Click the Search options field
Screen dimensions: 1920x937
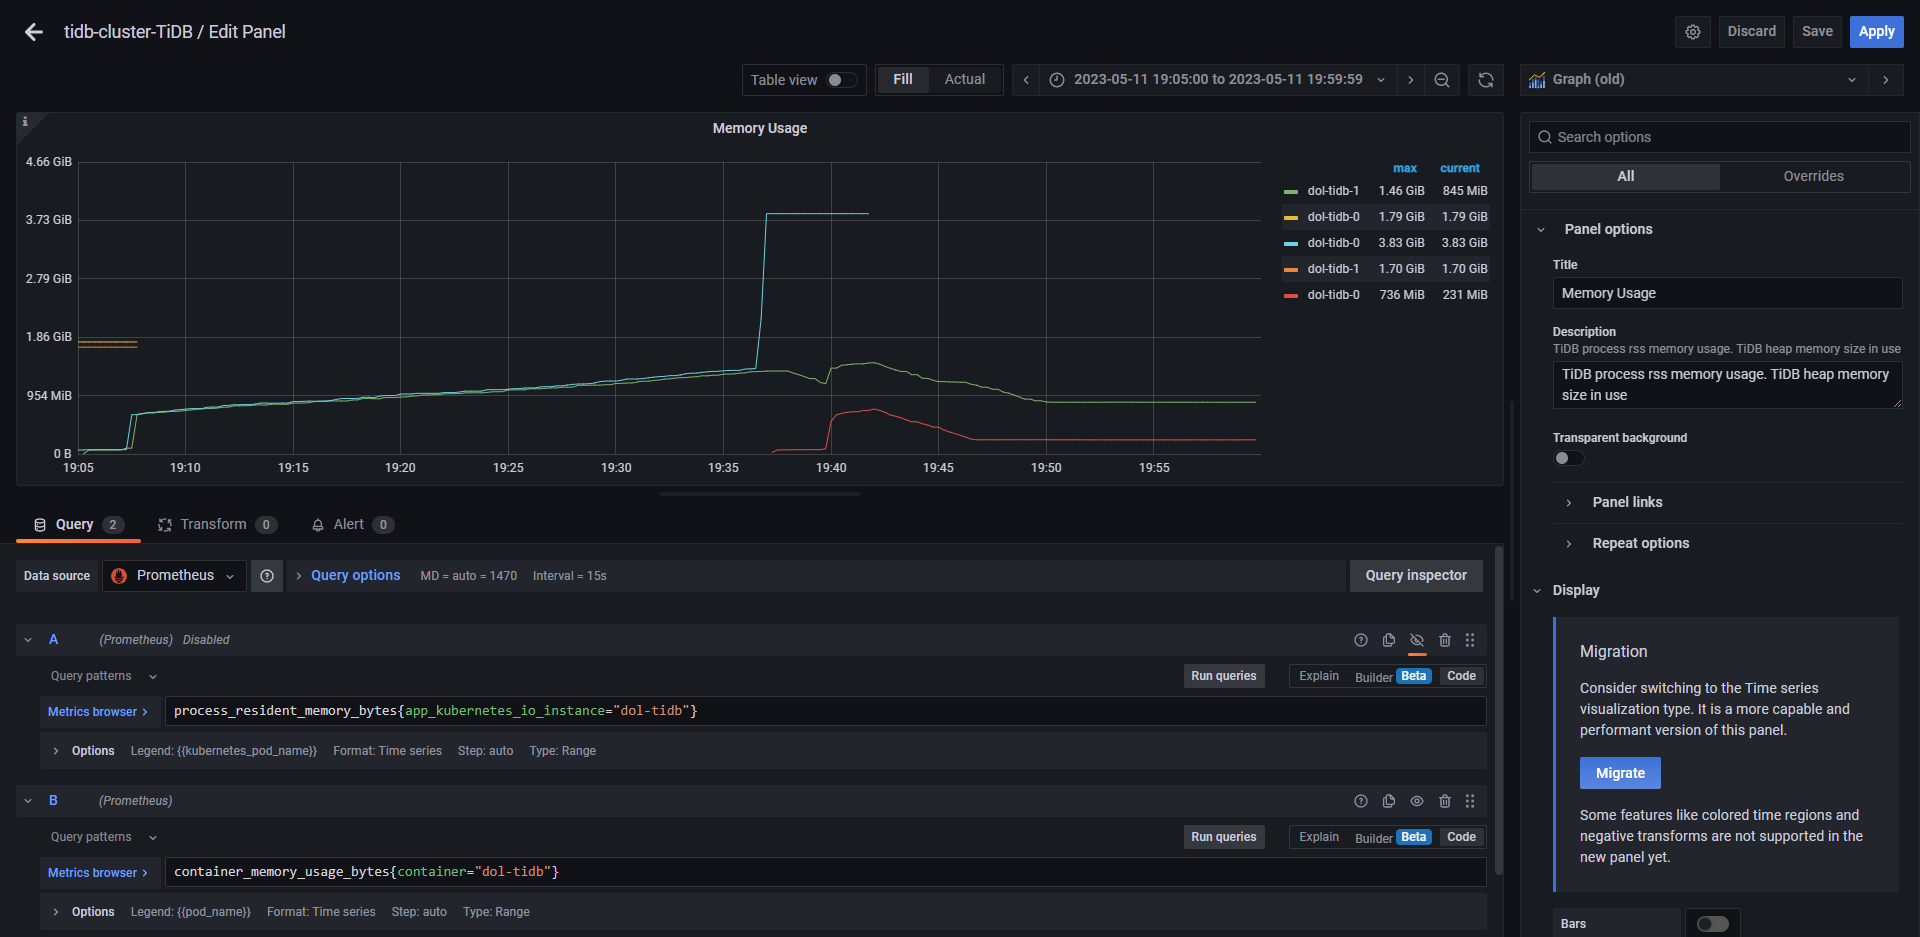[x=1718, y=137]
